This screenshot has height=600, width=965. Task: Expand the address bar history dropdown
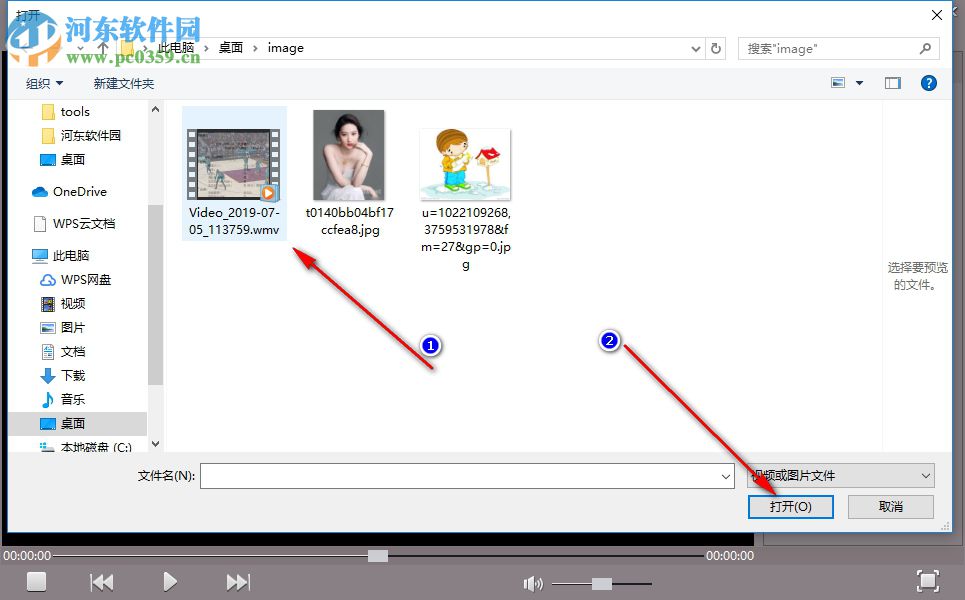(695, 49)
